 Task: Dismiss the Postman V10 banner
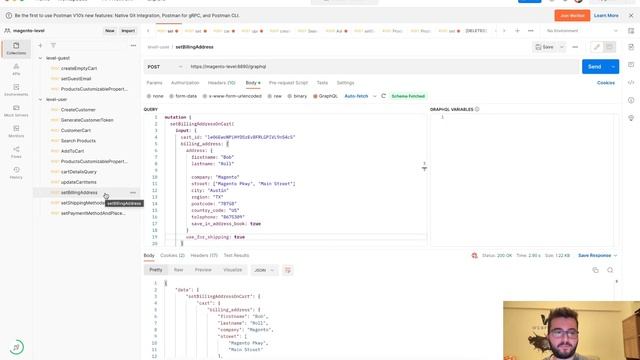[631, 16]
